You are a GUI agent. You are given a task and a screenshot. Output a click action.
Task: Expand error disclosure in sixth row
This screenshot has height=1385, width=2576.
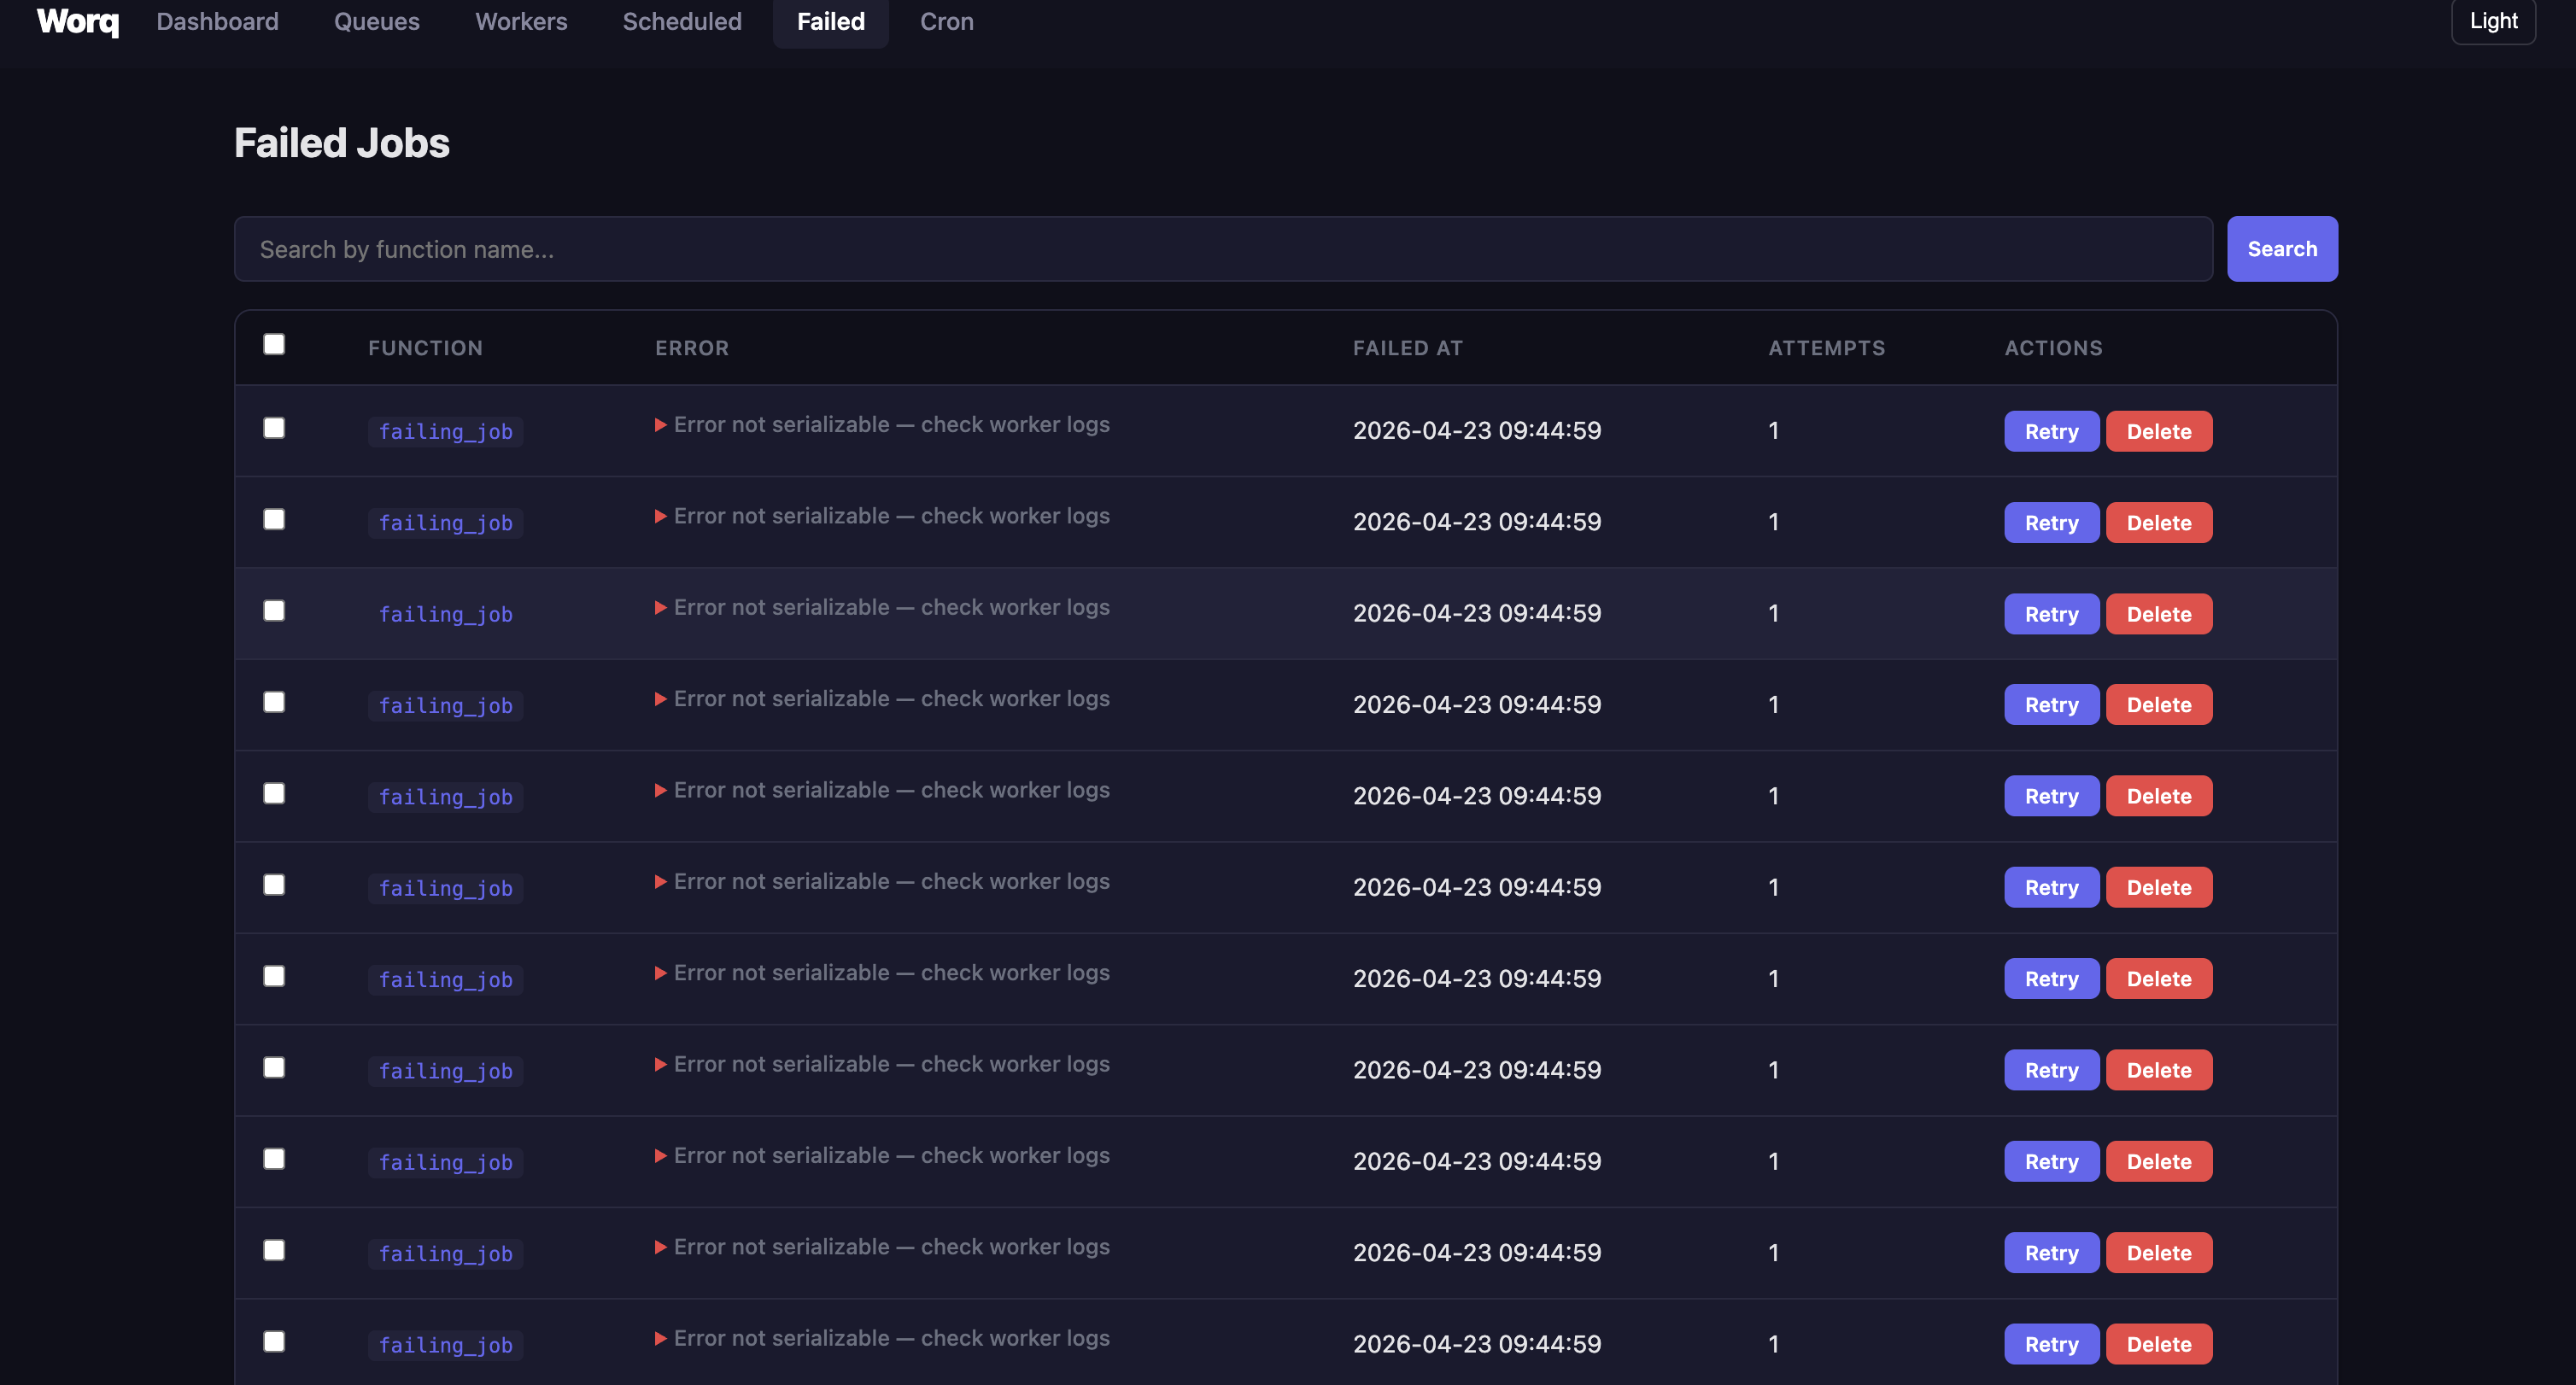[x=661, y=882]
